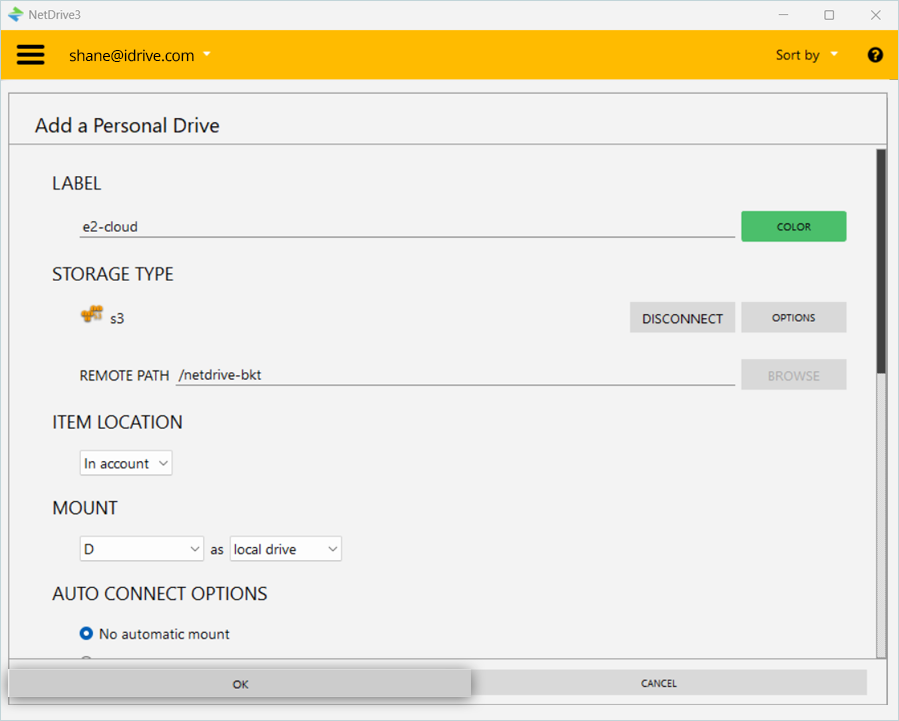The height and width of the screenshot is (721, 899).
Task: Click the help question mark icon
Action: 875,55
